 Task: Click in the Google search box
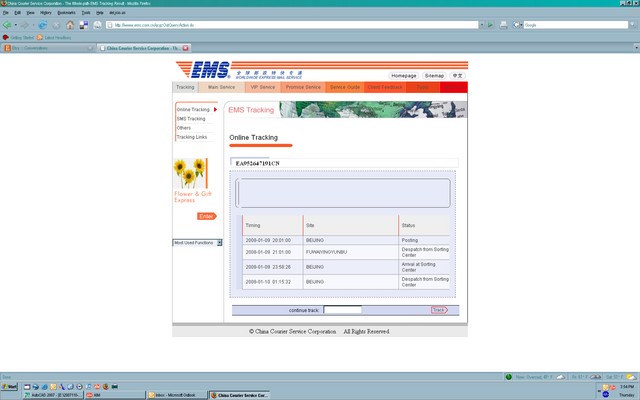(x=576, y=25)
